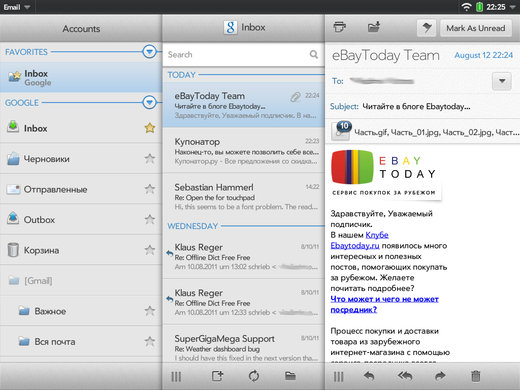
Task: Click the TODAY date divider header
Action: 181,75
